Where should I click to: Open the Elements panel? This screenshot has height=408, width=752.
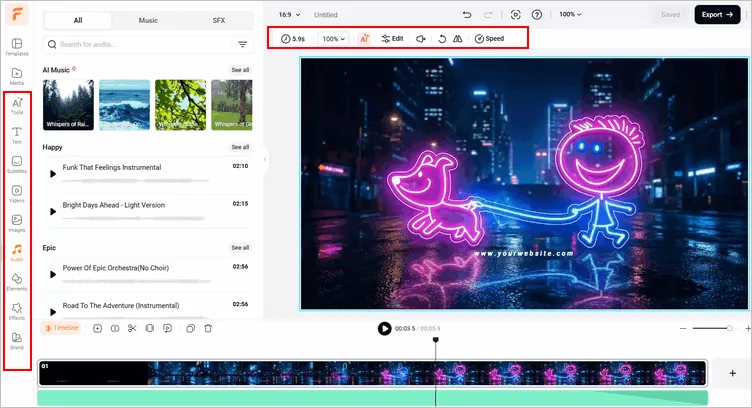[17, 282]
